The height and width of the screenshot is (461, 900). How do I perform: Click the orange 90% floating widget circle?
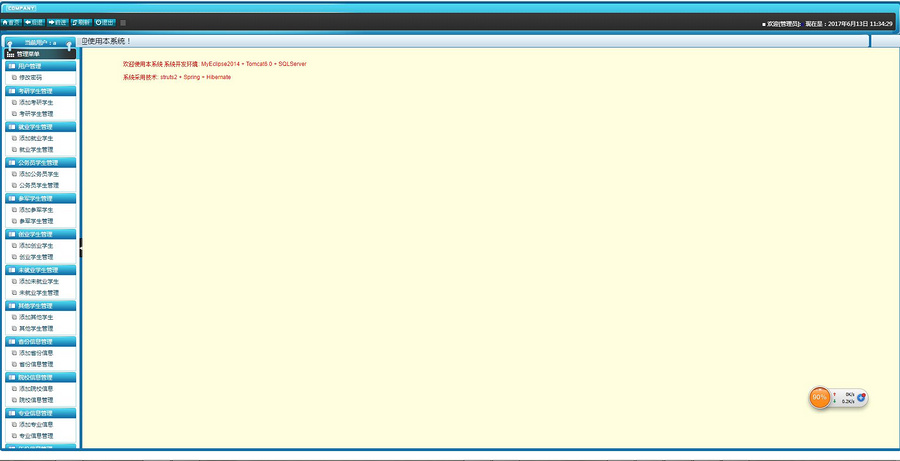click(820, 397)
